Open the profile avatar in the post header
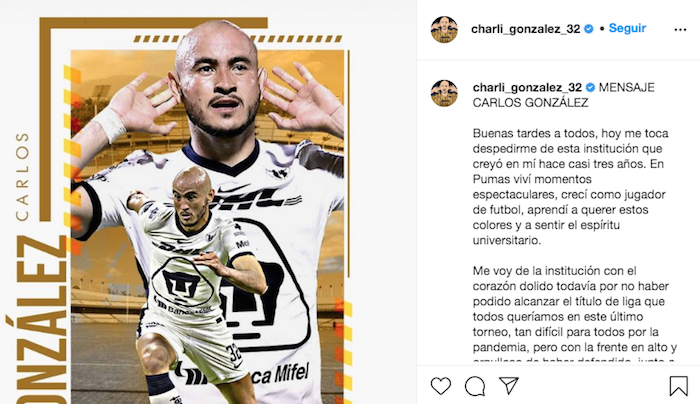700x404 pixels. [444, 29]
